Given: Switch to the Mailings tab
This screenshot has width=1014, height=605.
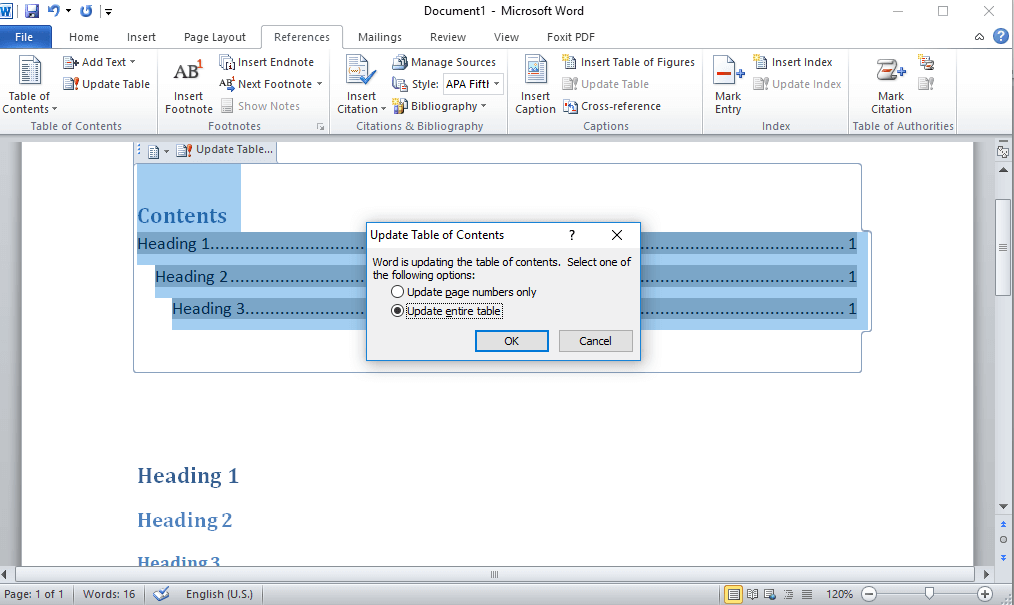Looking at the screenshot, I should point(380,37).
